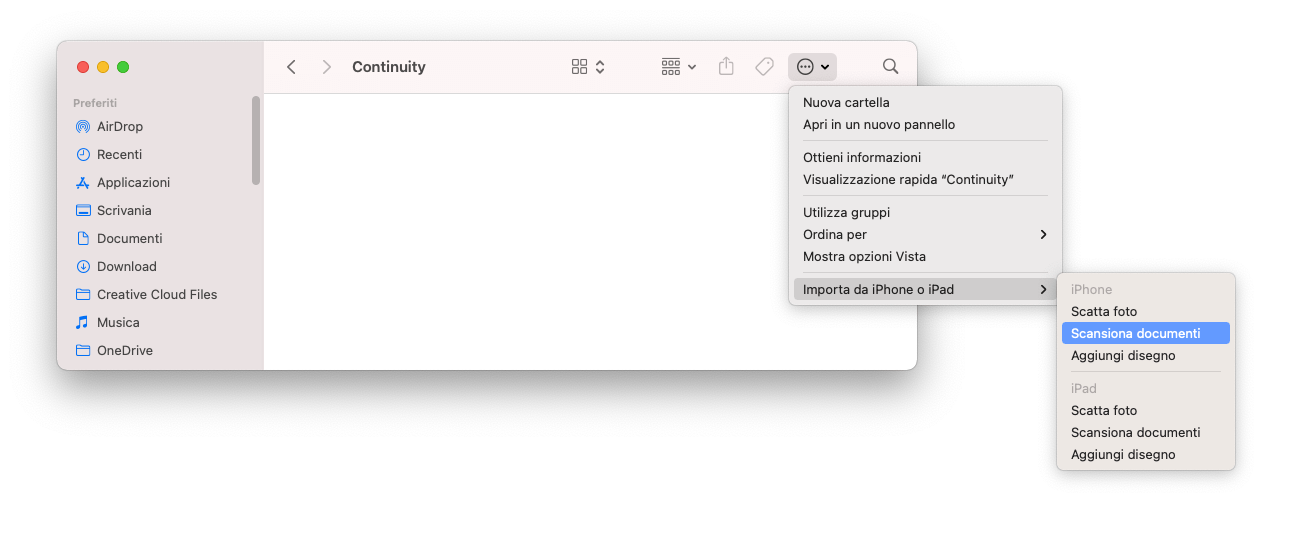
Task: Select Scatta foto under iPad
Action: (1146, 411)
